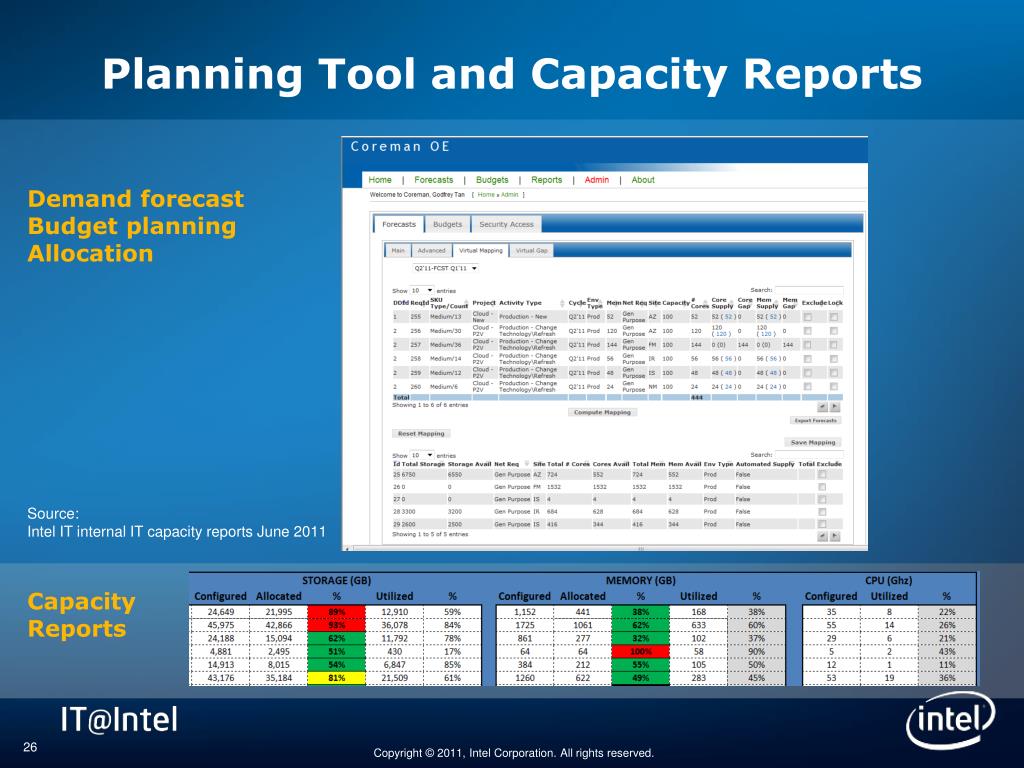The height and width of the screenshot is (768, 1024).
Task: Select the Virtual Mapping sub-tab
Action: [x=481, y=250]
